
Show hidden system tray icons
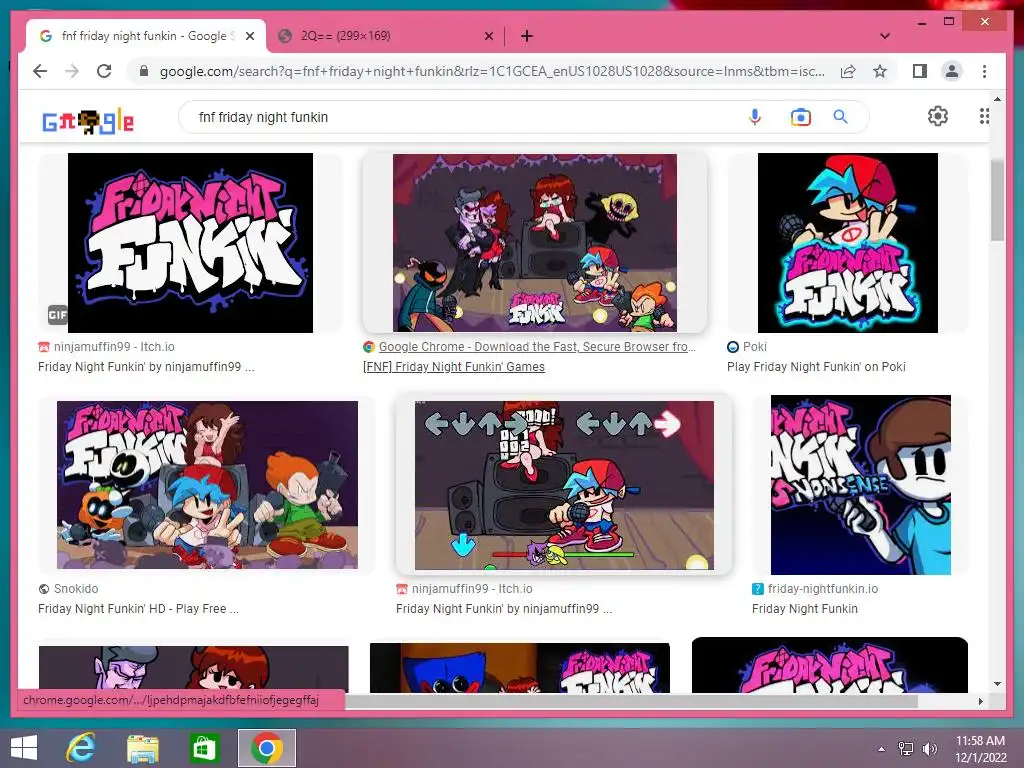click(x=882, y=749)
